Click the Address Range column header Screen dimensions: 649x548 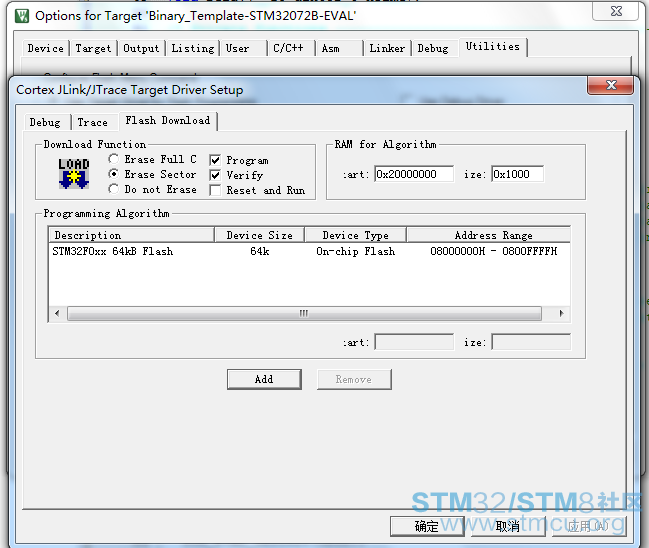point(488,235)
